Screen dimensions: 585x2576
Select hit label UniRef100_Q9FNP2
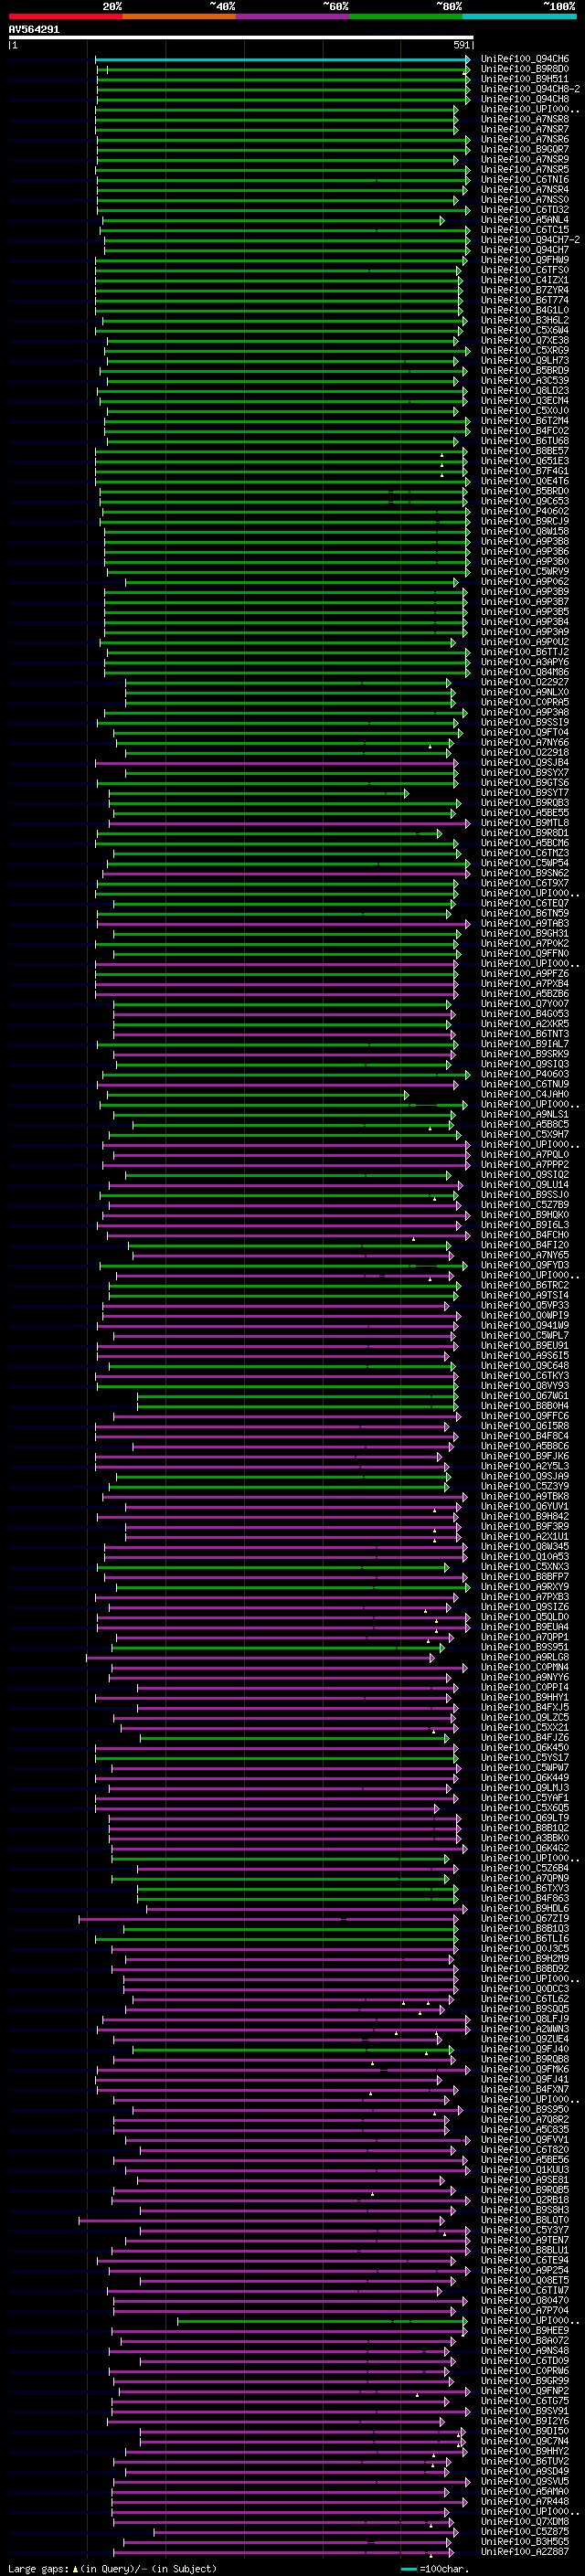(525, 2391)
